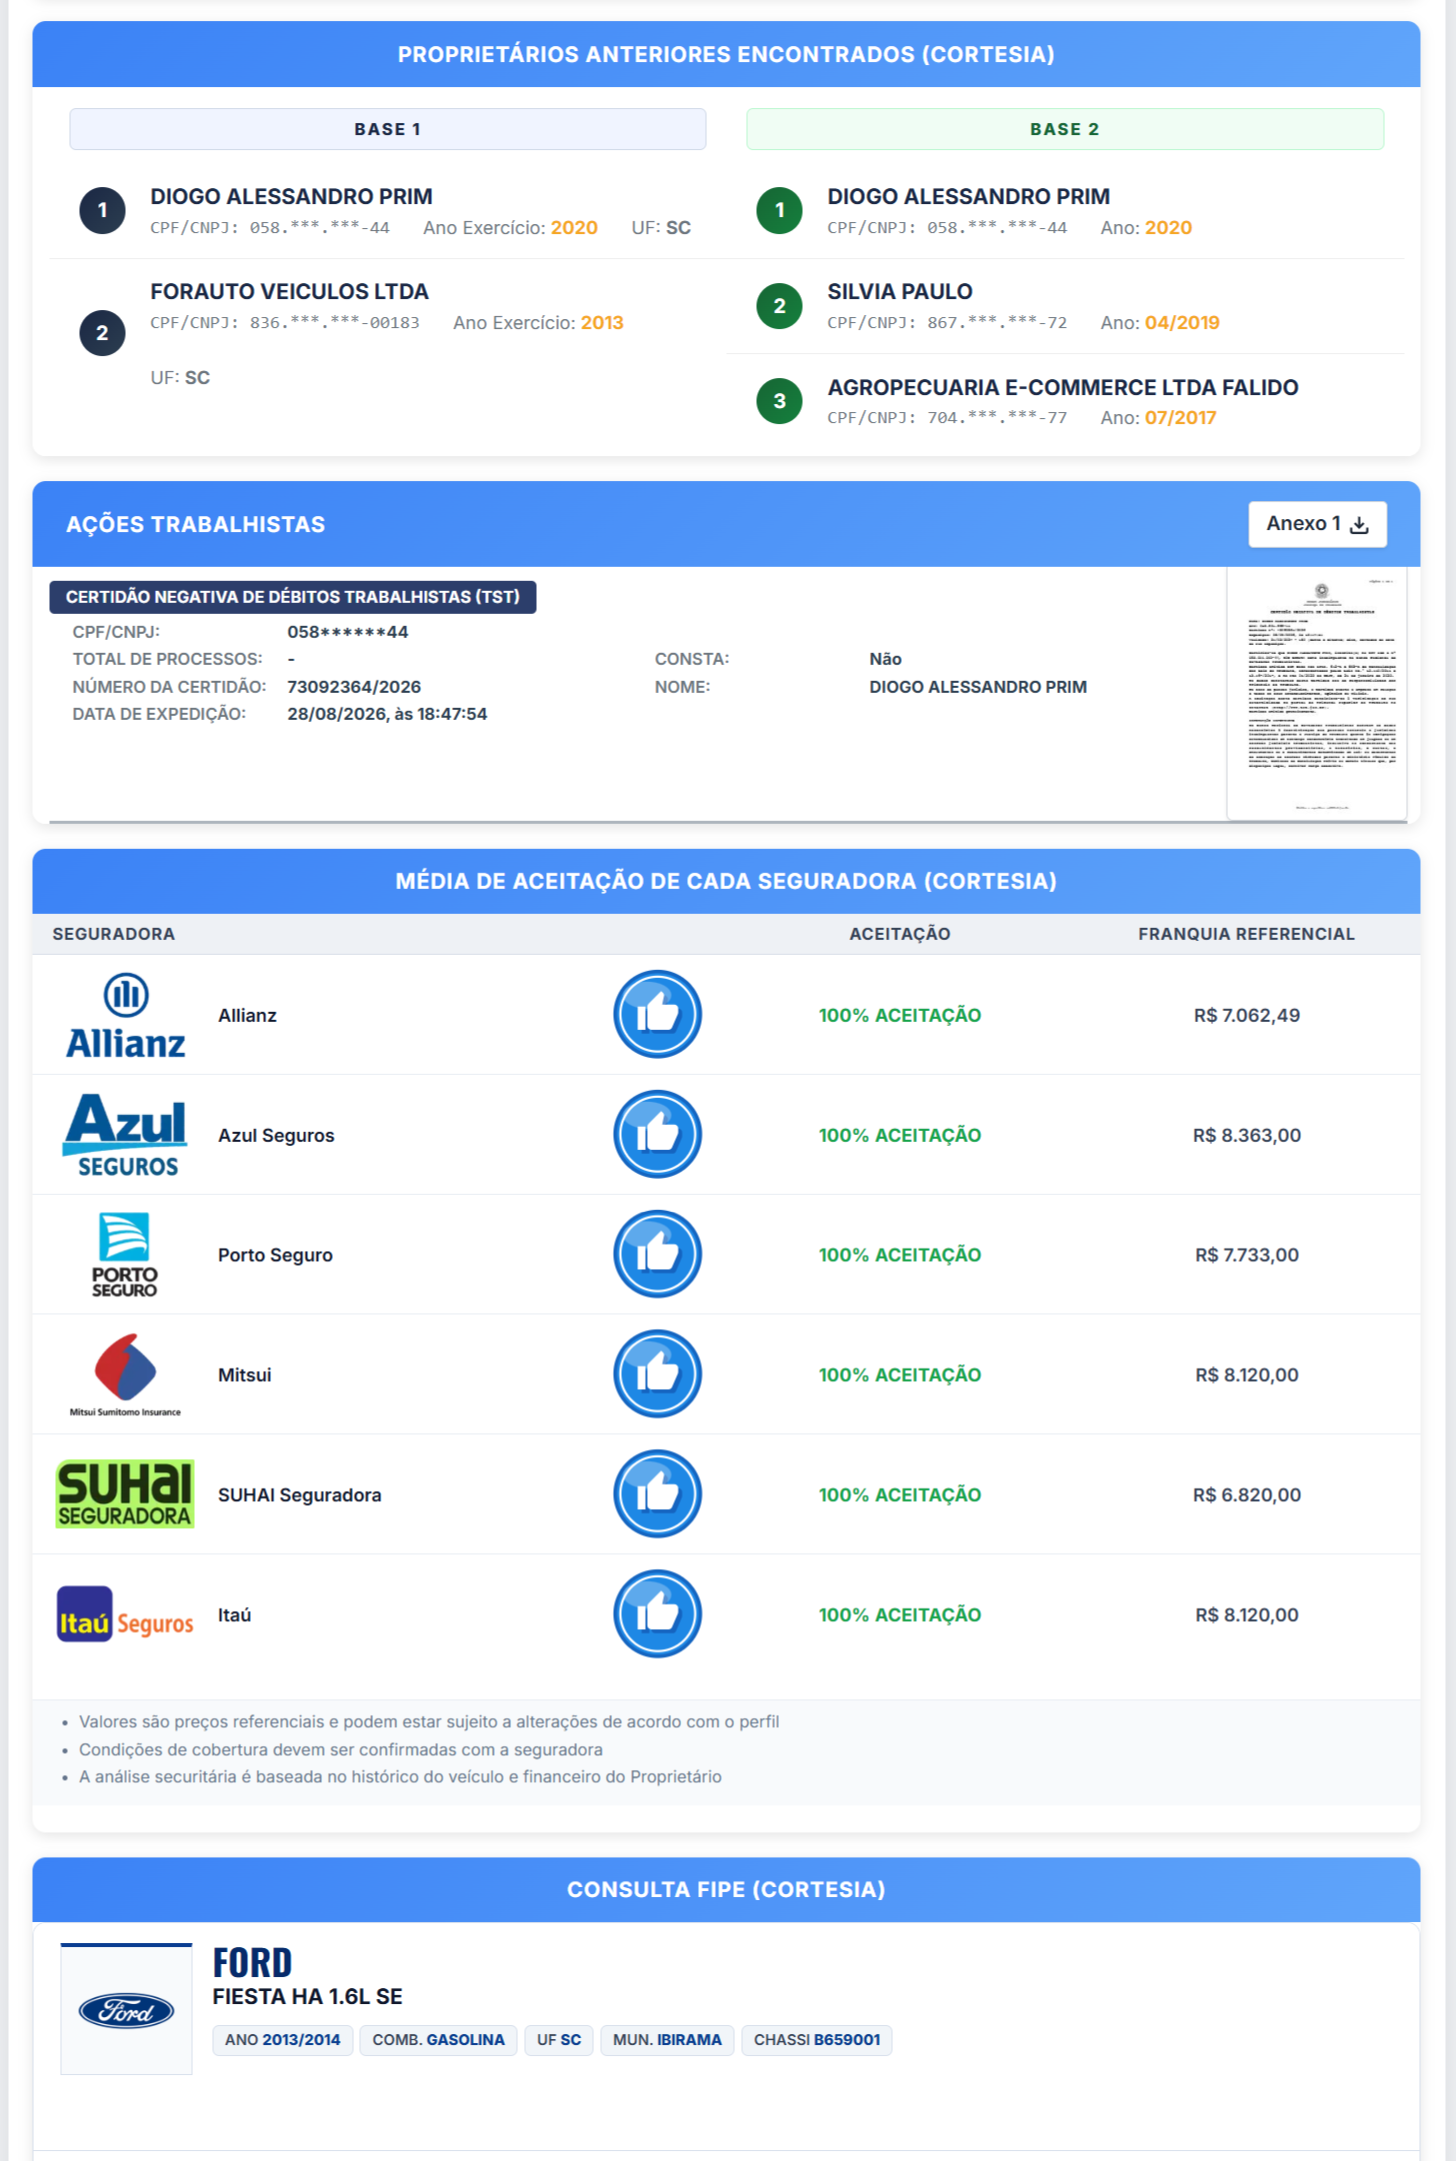Click 100% ACEITAÇÃO text for Itaú
1456x2161 pixels.
(900, 1615)
